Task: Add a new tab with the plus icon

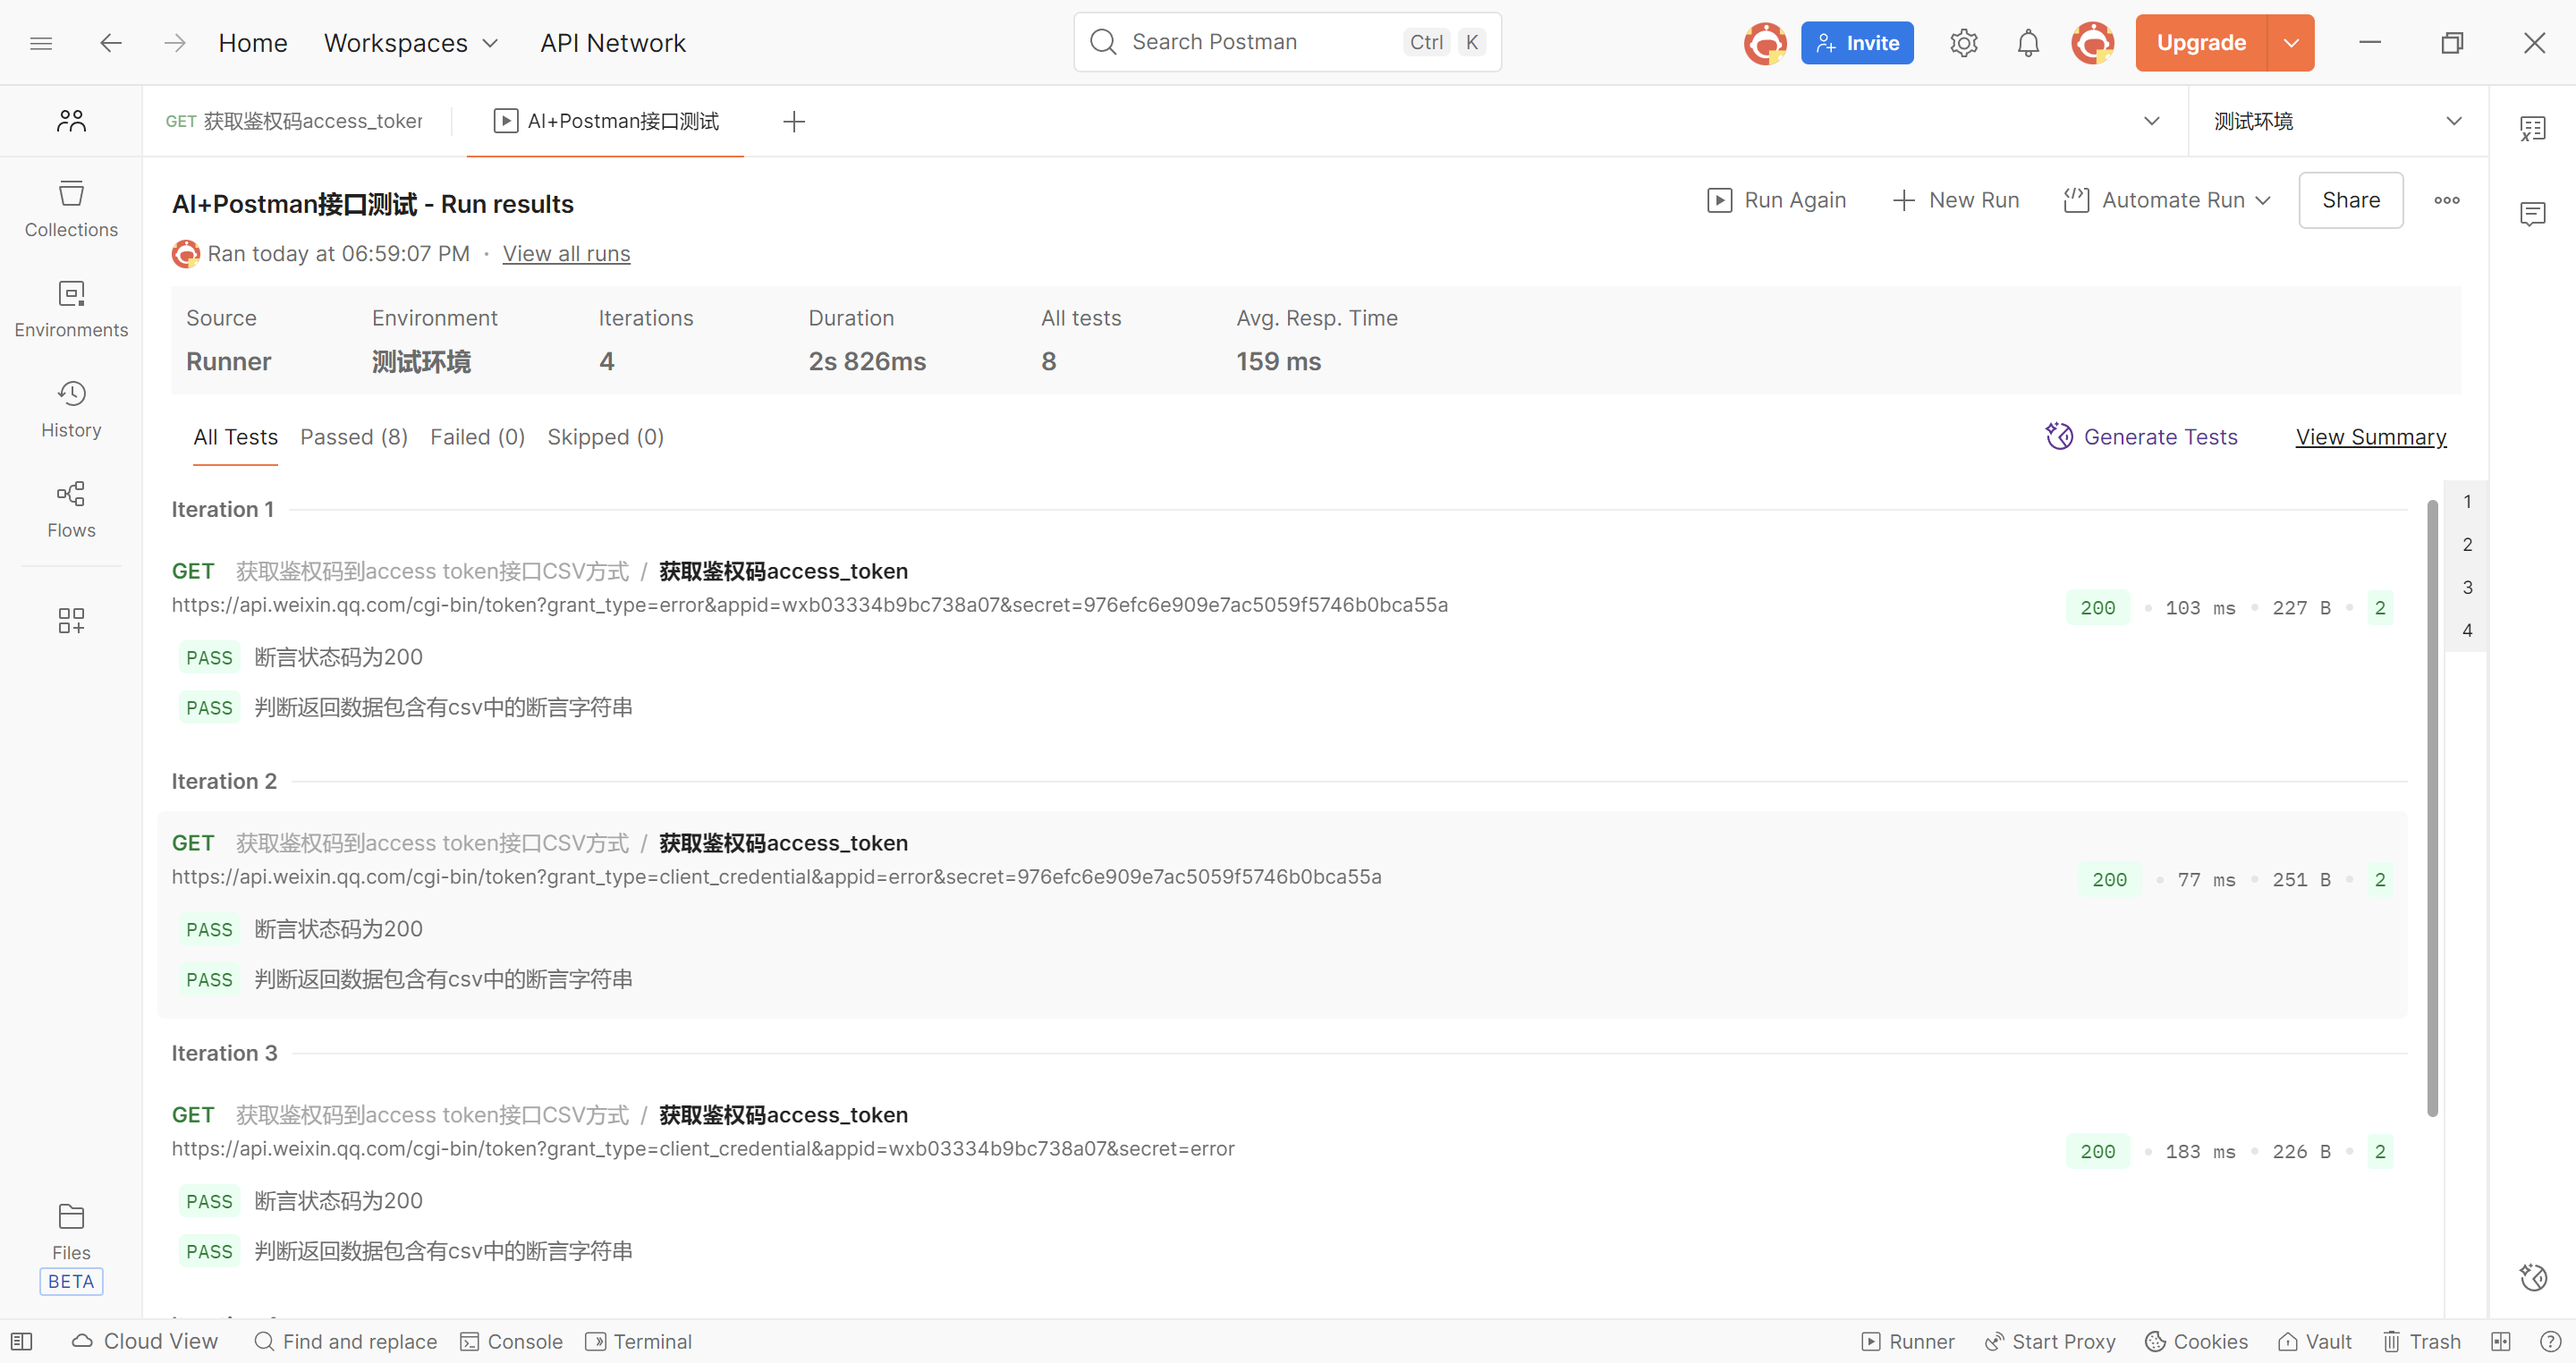Action: coord(794,121)
